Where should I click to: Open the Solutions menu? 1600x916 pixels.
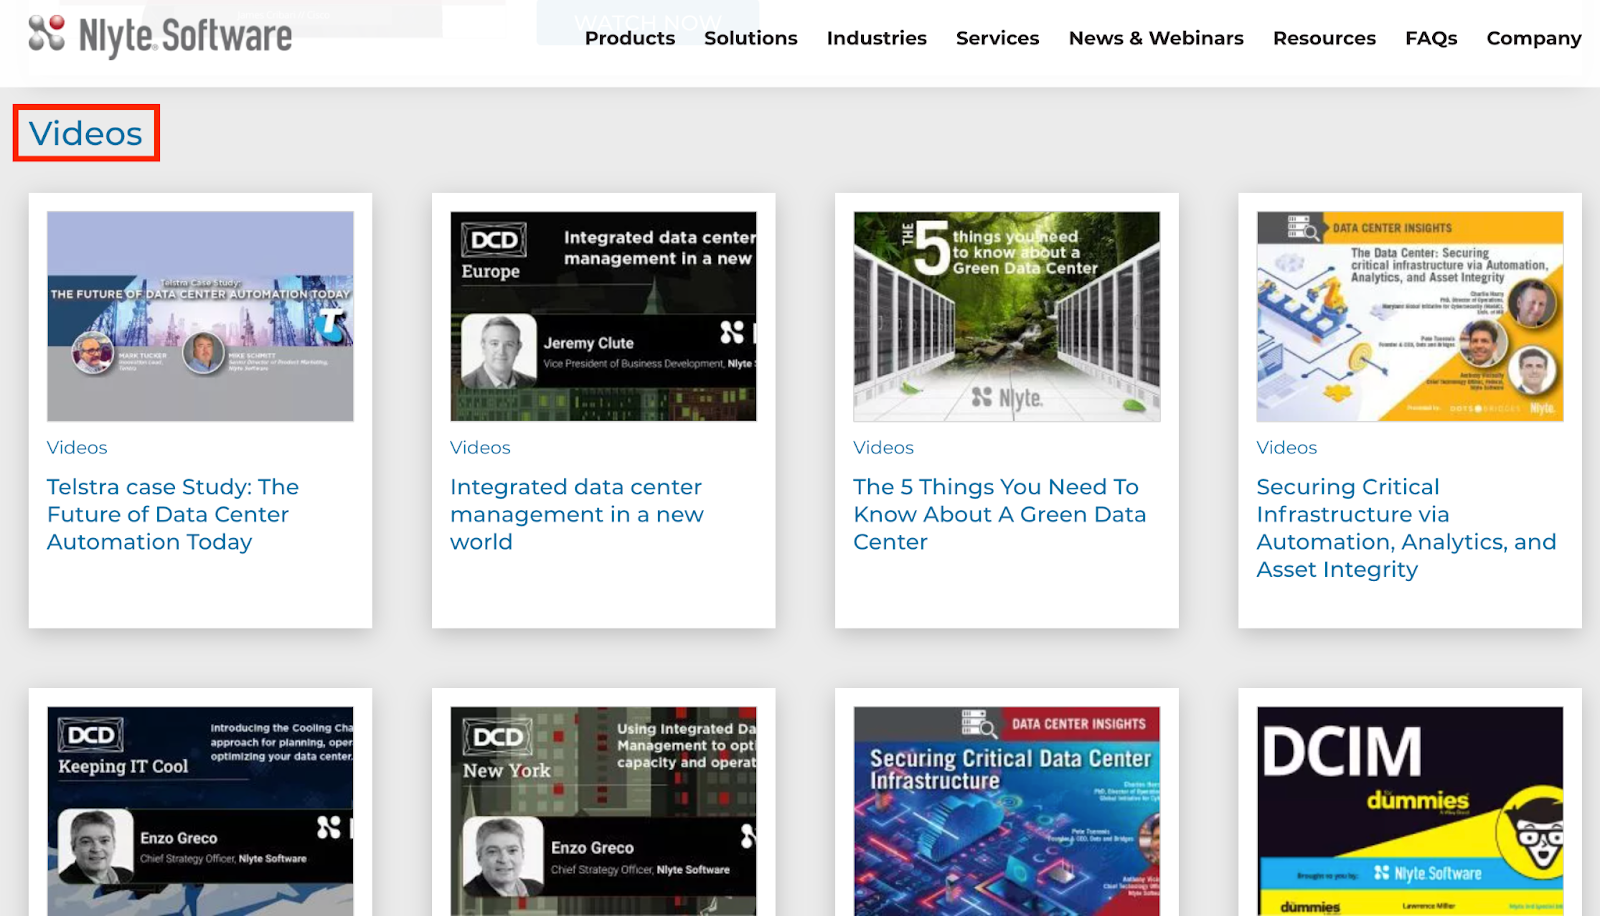(x=751, y=38)
